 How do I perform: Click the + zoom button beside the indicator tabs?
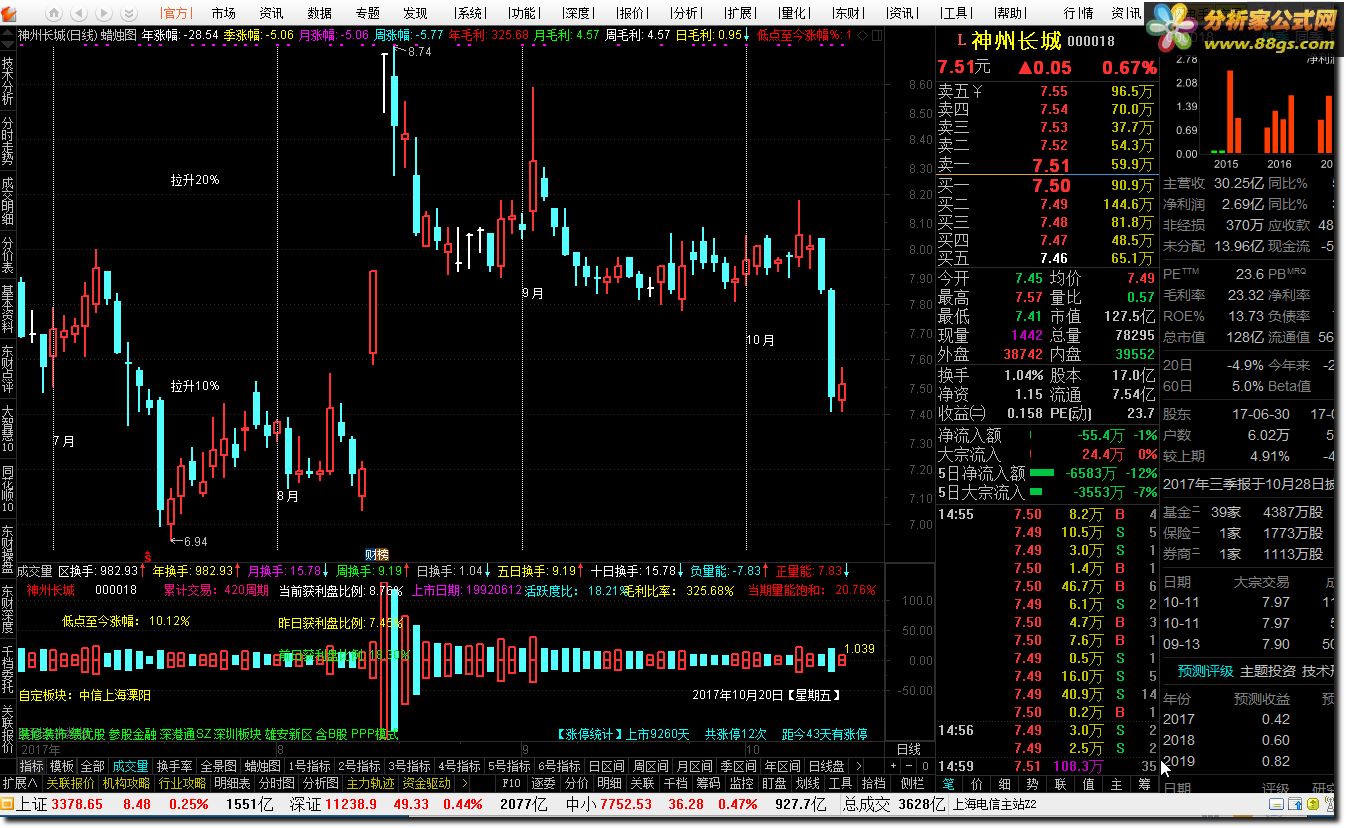(x=894, y=766)
